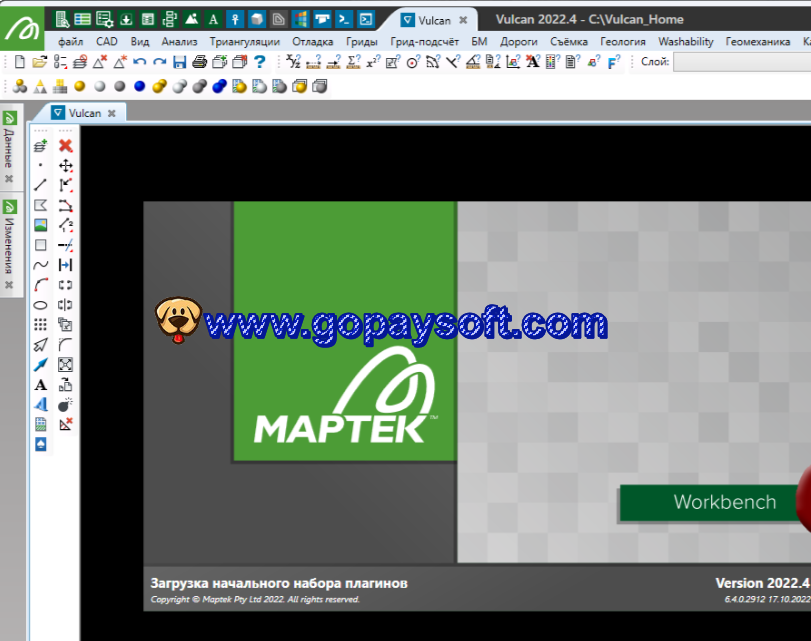Viewport: 811px width, 641px height.
Task: Click the blue F query icon
Action: click(x=613, y=62)
